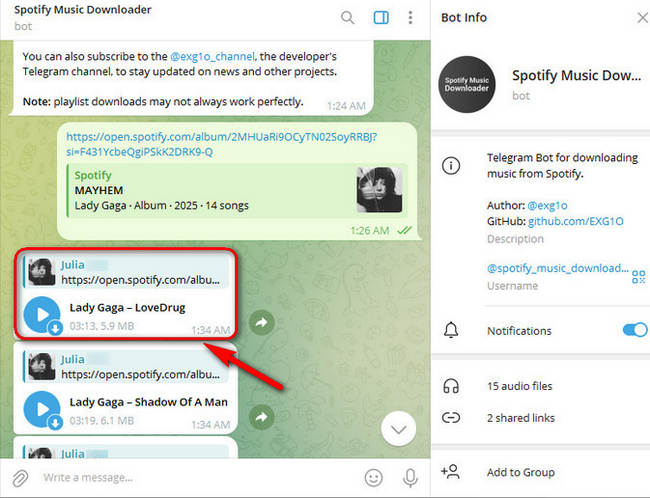The image size is (650, 498).
Task: Close the Bot Info panel
Action: 643,17
